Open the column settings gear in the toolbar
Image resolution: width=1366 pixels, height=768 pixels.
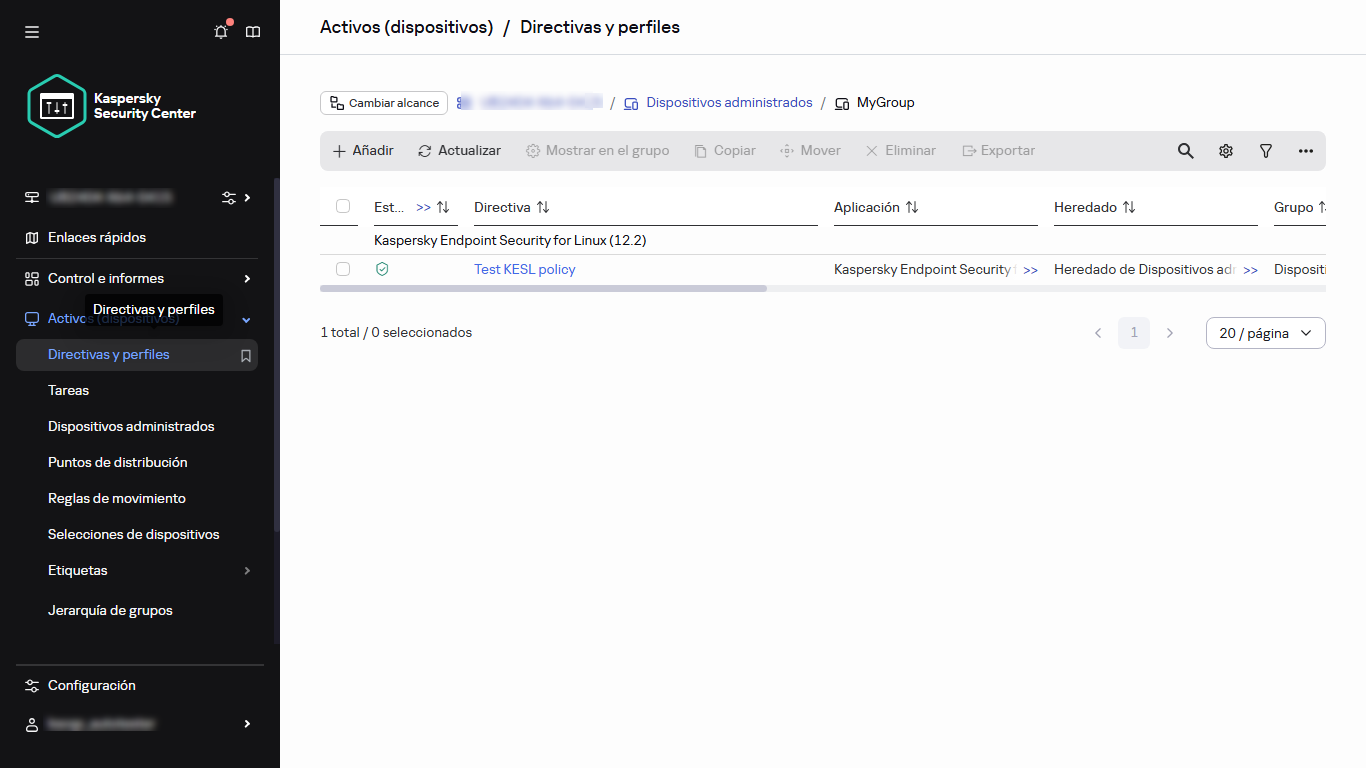pos(1225,150)
